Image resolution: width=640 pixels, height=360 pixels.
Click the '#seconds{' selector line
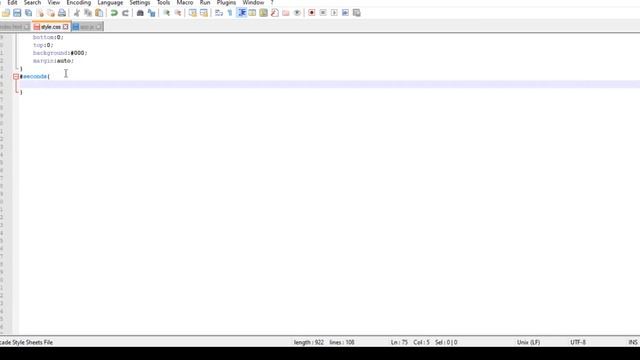[35, 77]
